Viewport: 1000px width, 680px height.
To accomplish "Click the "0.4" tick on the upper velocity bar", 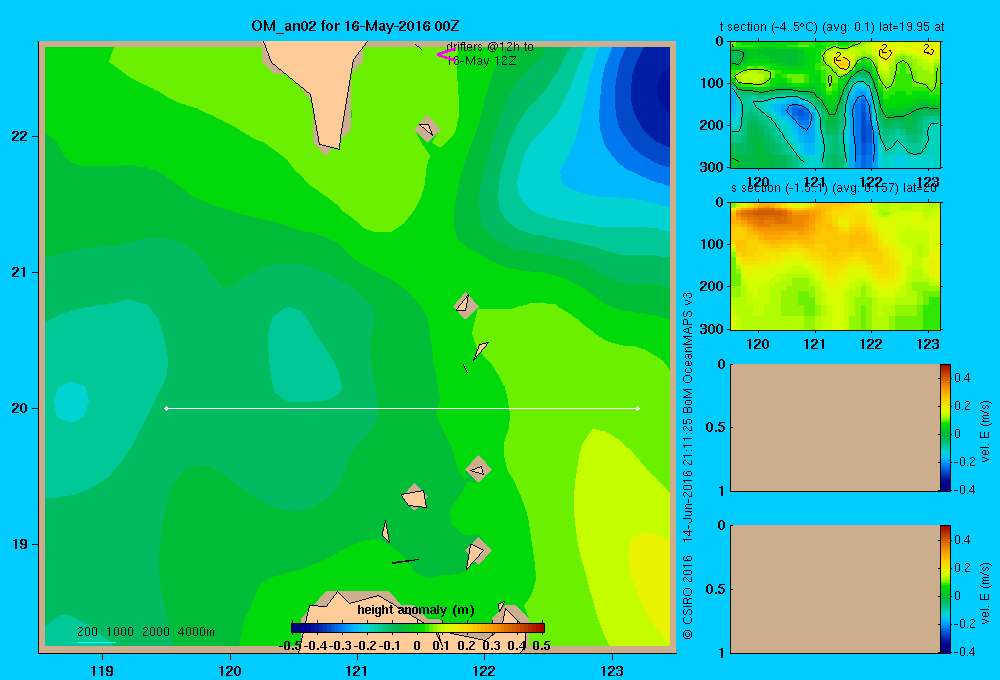I will click(x=963, y=378).
